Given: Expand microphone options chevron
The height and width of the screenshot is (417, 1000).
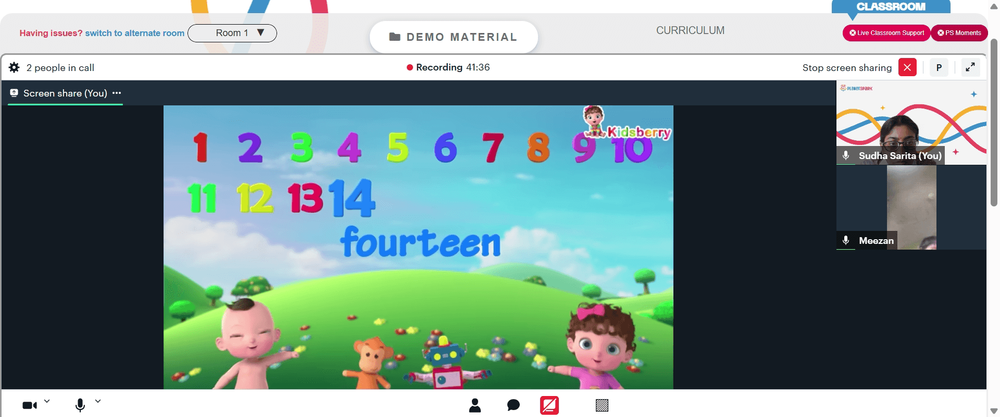Looking at the screenshot, I should point(98,401).
